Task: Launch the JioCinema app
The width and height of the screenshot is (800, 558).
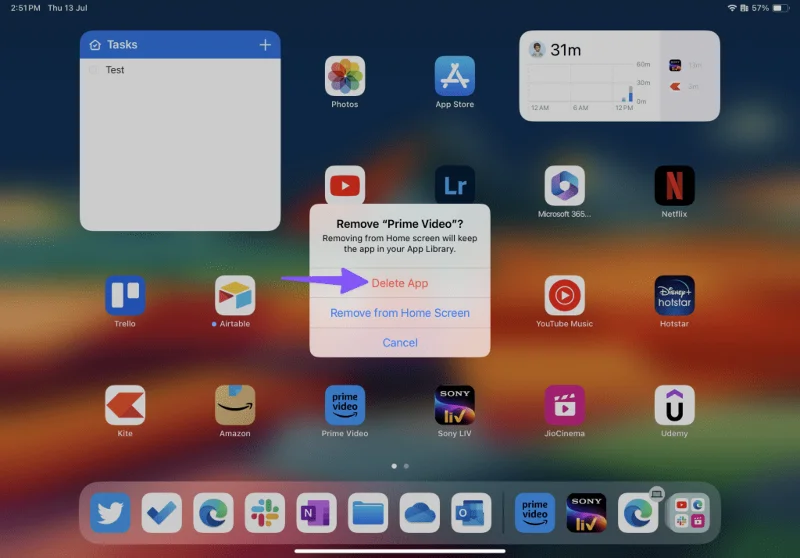Action: [x=564, y=405]
